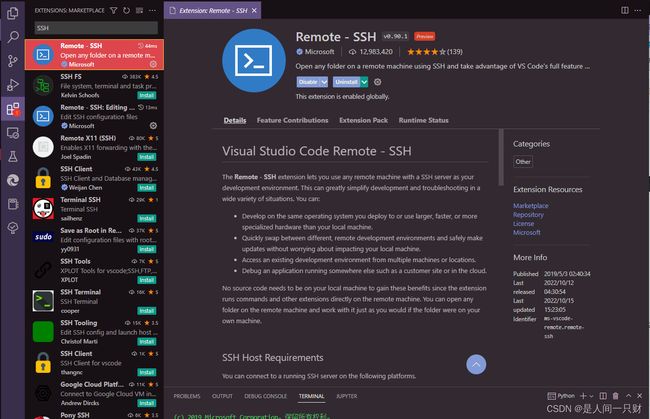Refresh the extensions marketplace list

(126, 10)
